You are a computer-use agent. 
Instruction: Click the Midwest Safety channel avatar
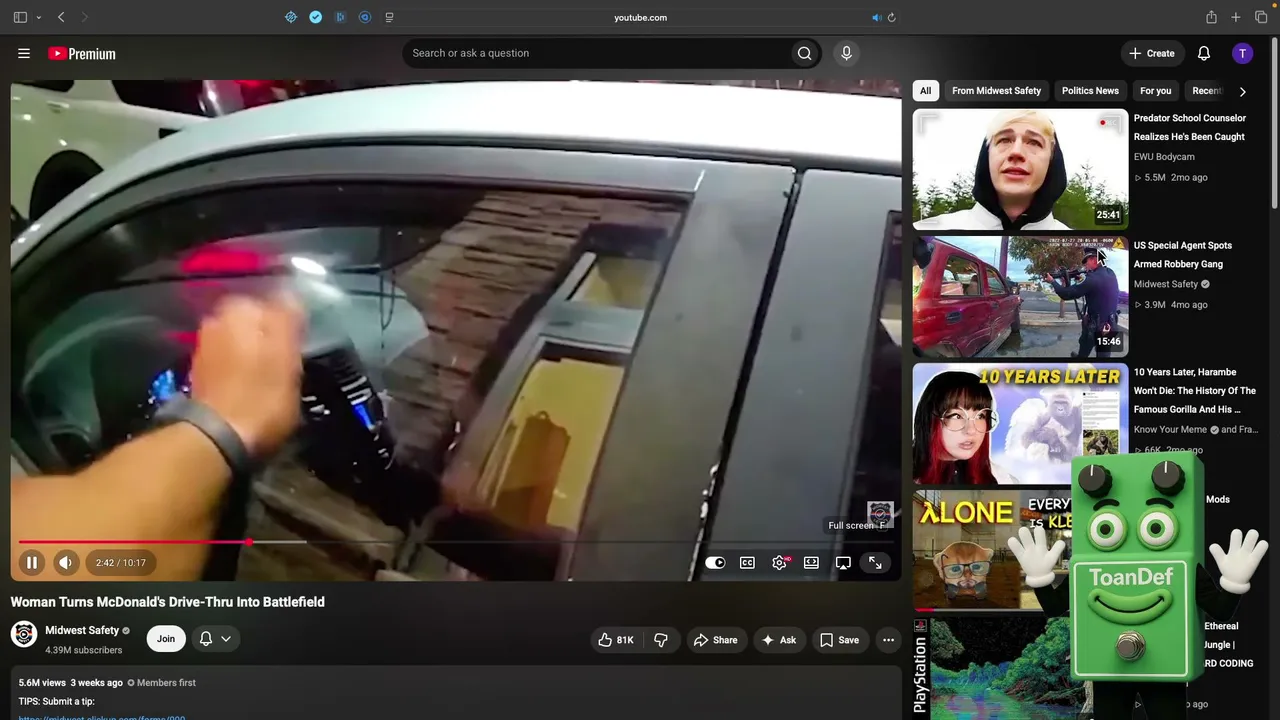[x=24, y=634]
